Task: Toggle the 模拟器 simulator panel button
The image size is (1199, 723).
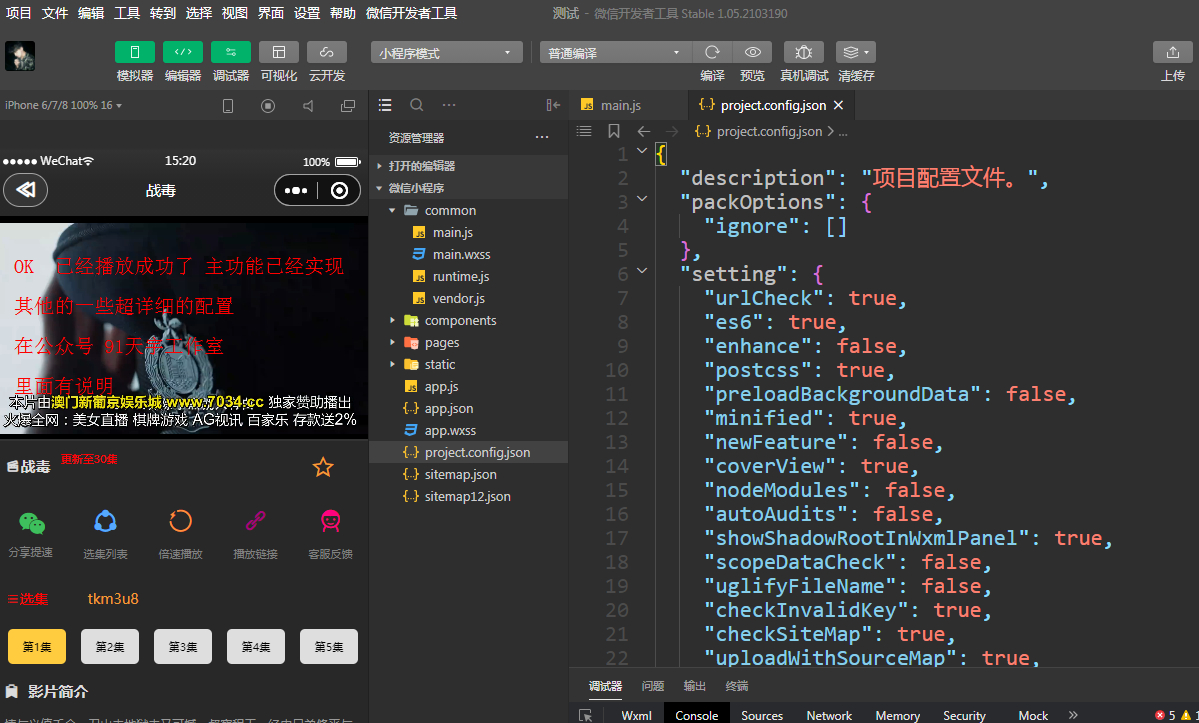Action: [x=135, y=52]
